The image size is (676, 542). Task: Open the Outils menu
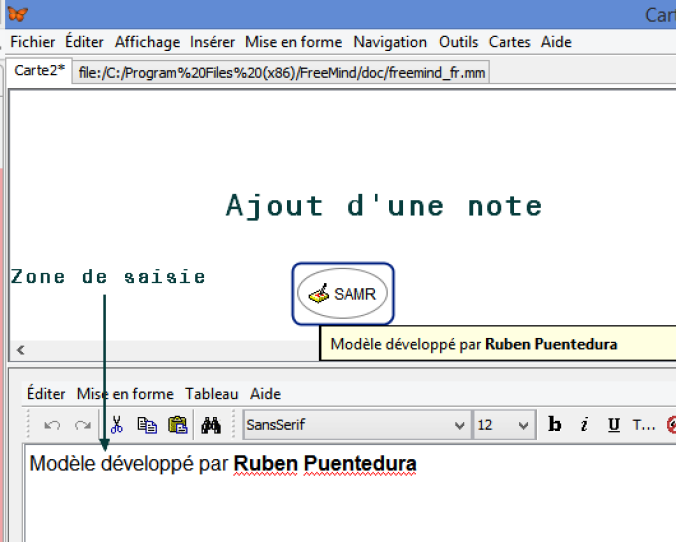coord(459,42)
